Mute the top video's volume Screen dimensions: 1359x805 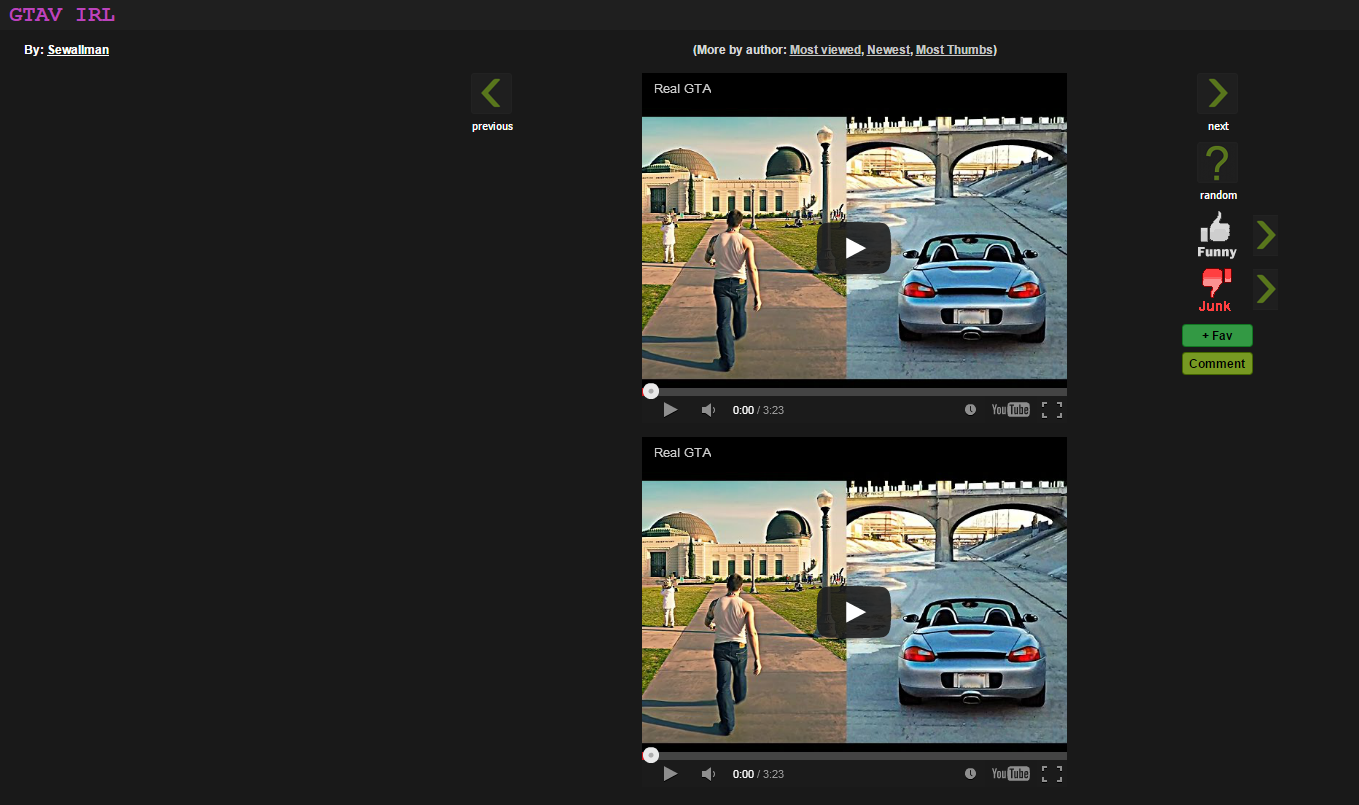coord(708,410)
